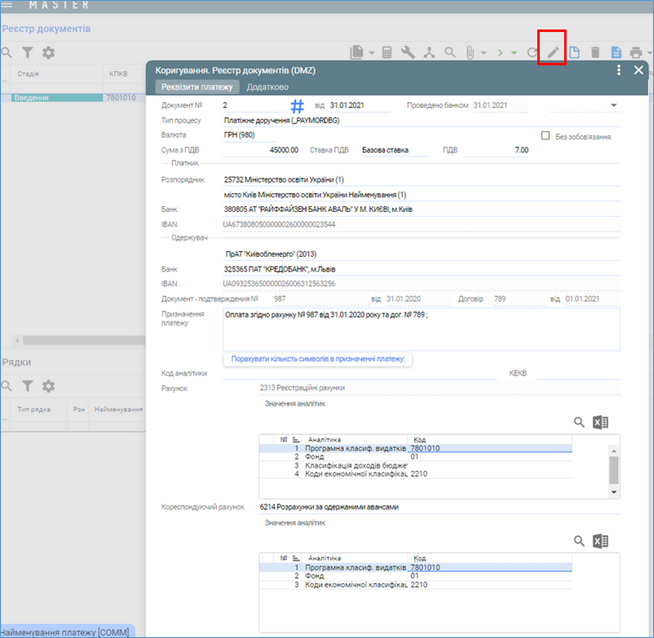
Task: Click the paperclip attachment icon
Action: click(x=471, y=52)
